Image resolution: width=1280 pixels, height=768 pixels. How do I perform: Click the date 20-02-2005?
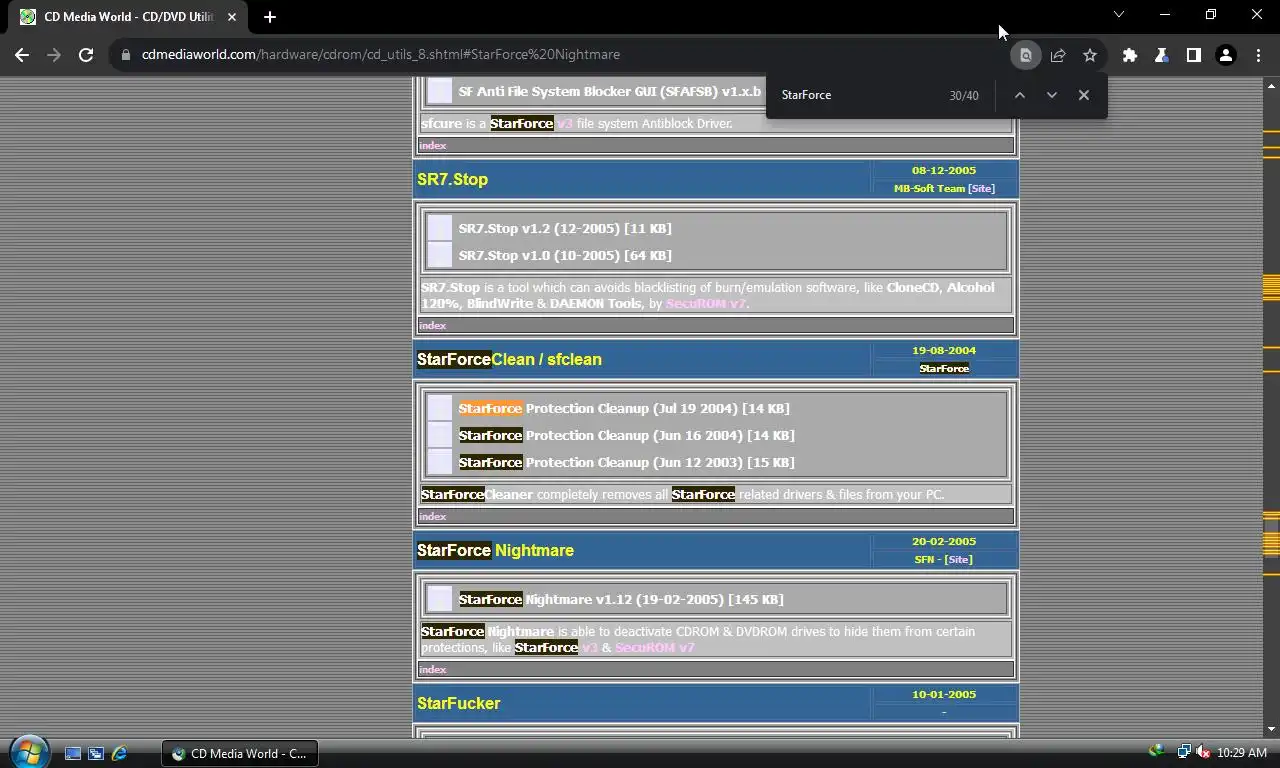944,541
